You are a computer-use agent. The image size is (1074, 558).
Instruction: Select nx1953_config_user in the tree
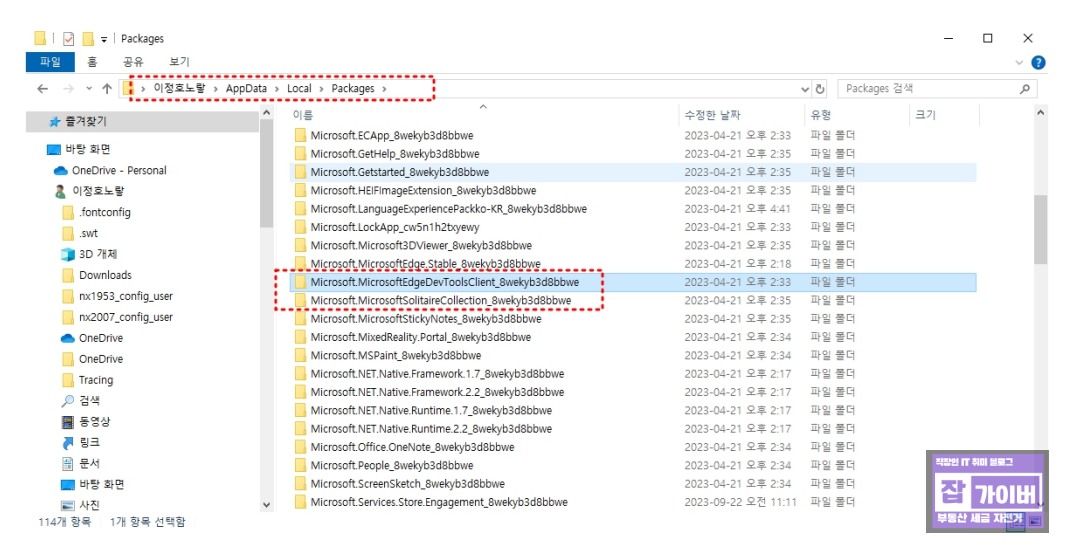click(125, 296)
